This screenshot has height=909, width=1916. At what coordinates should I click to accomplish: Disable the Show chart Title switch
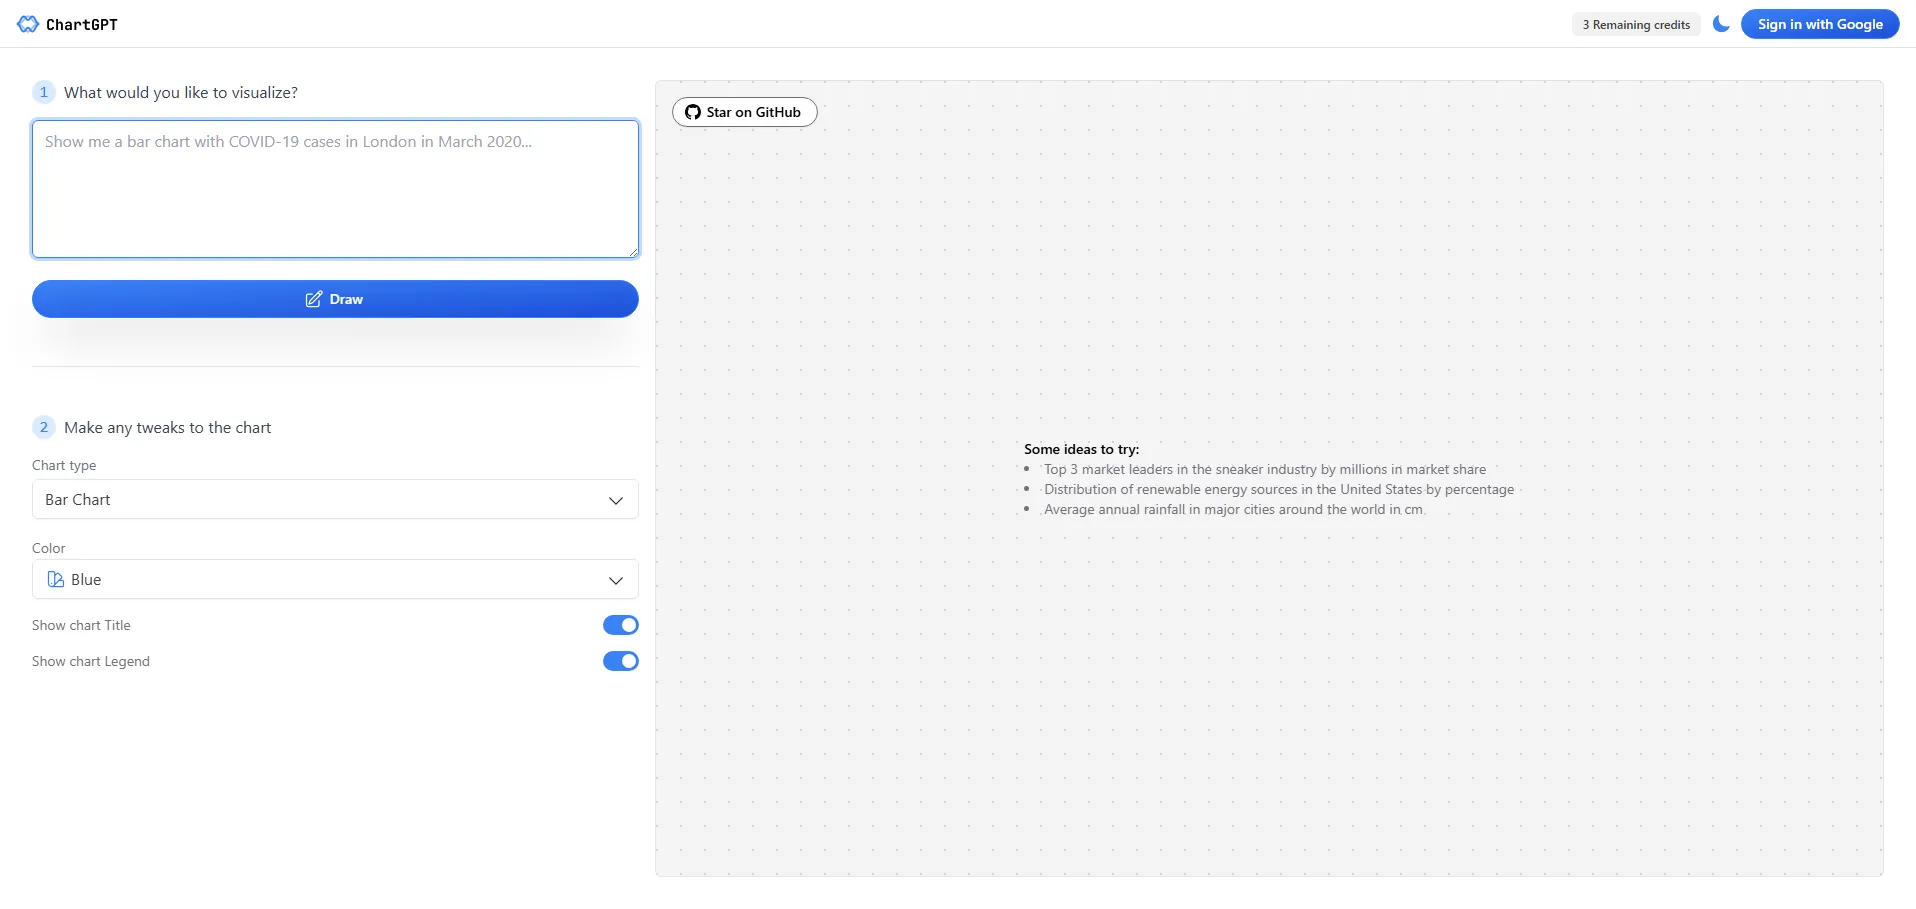coord(620,625)
